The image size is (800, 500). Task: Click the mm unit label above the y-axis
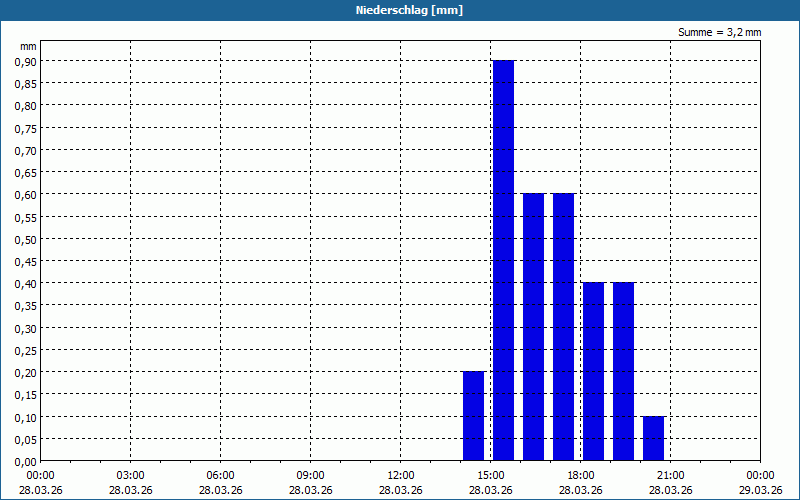pyautogui.click(x=28, y=46)
